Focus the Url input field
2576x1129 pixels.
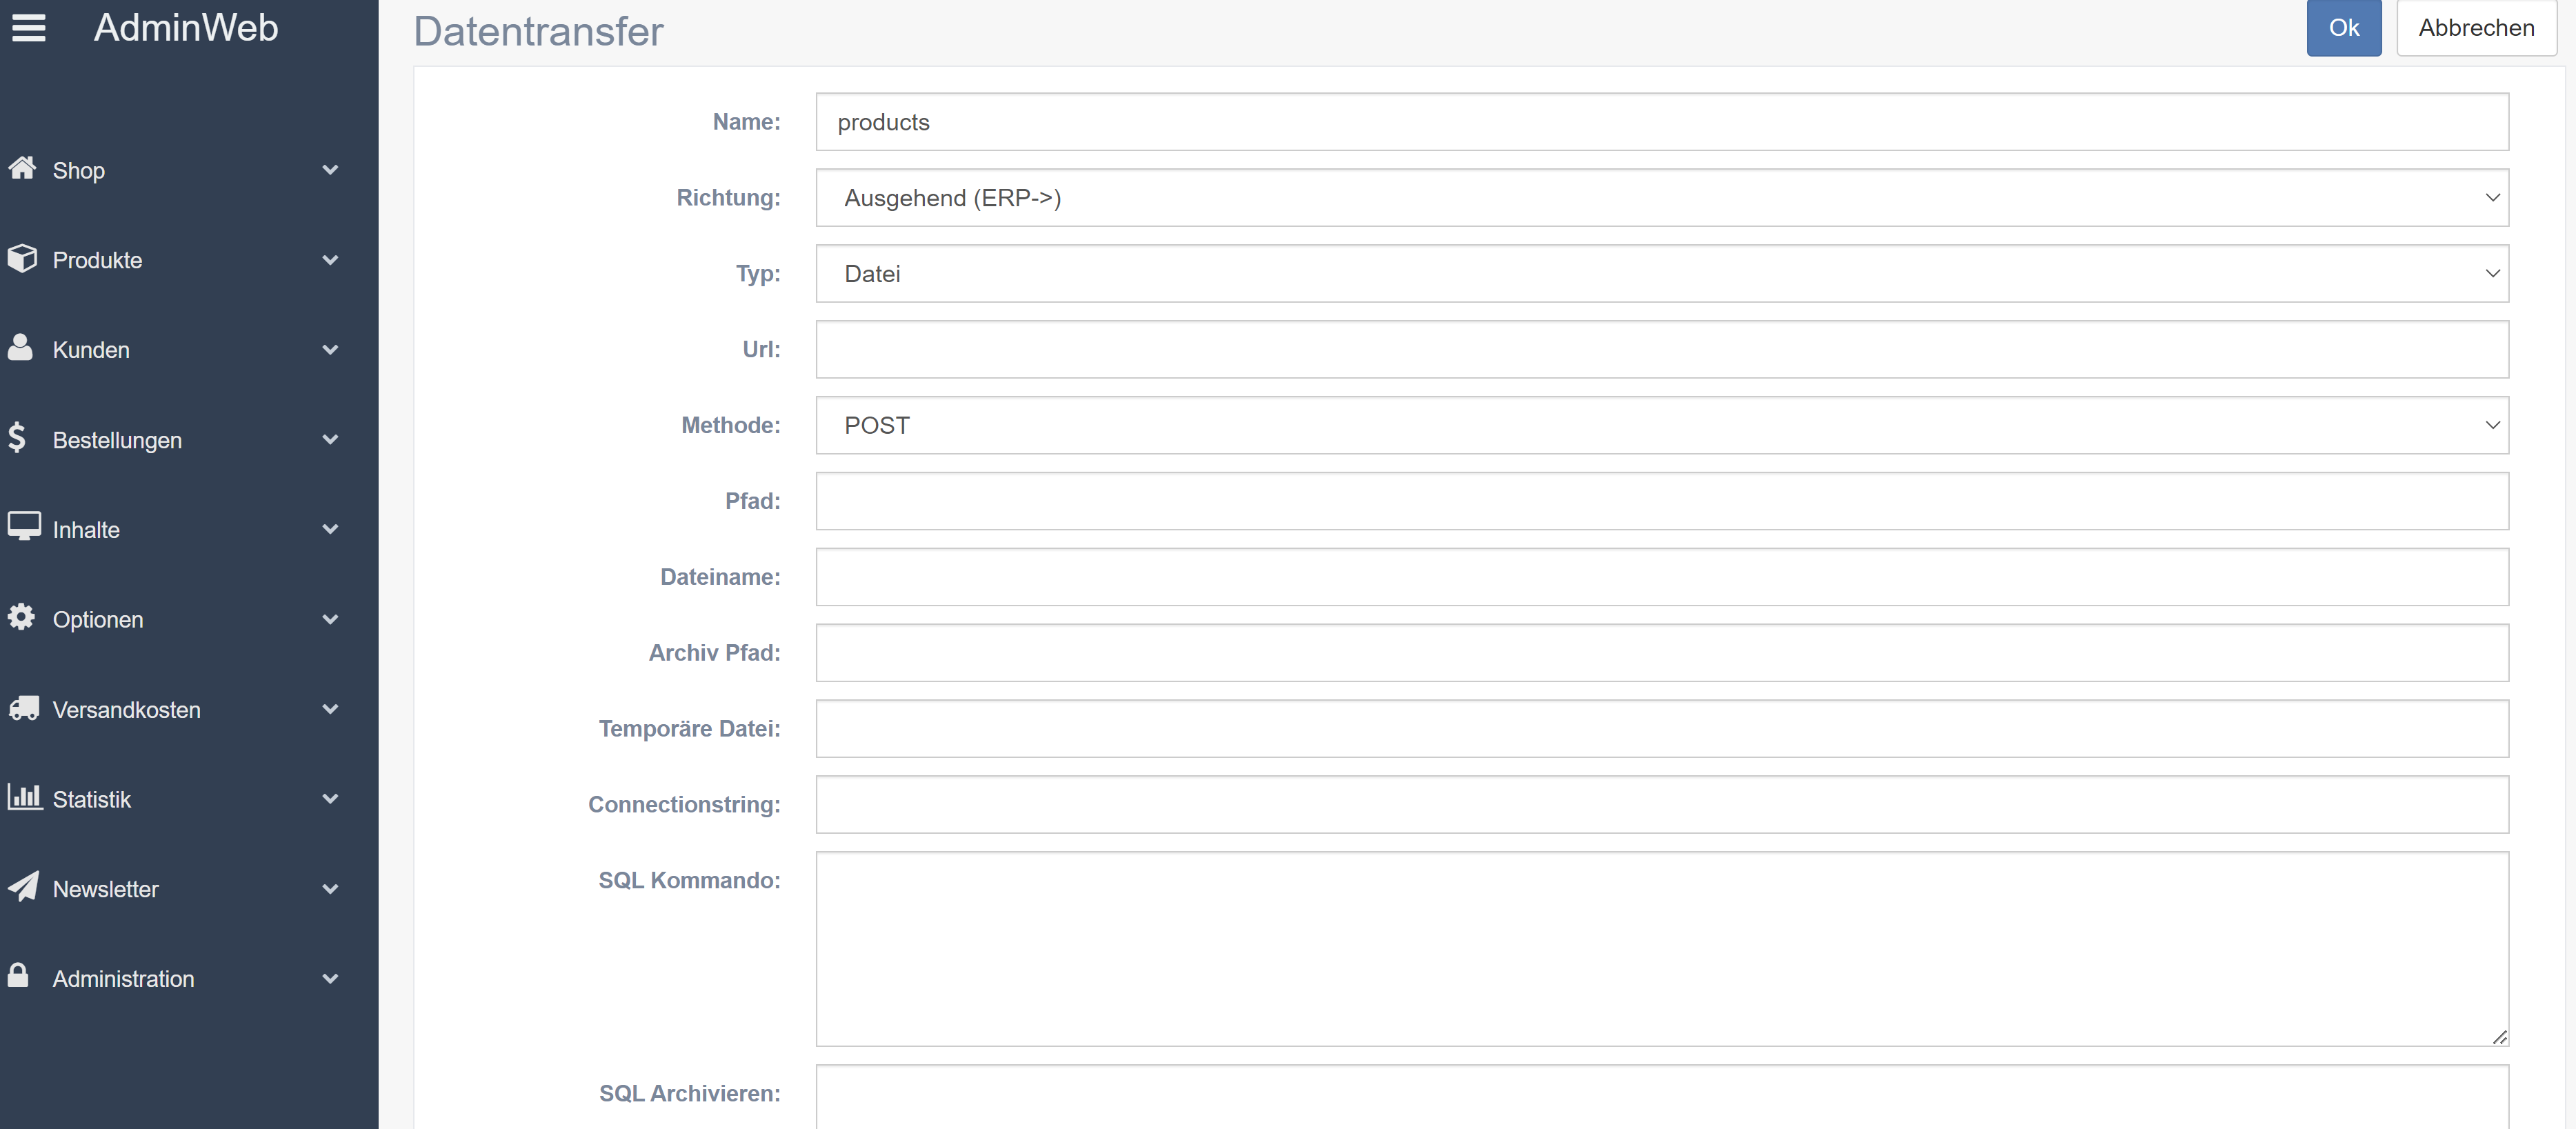coord(1662,349)
